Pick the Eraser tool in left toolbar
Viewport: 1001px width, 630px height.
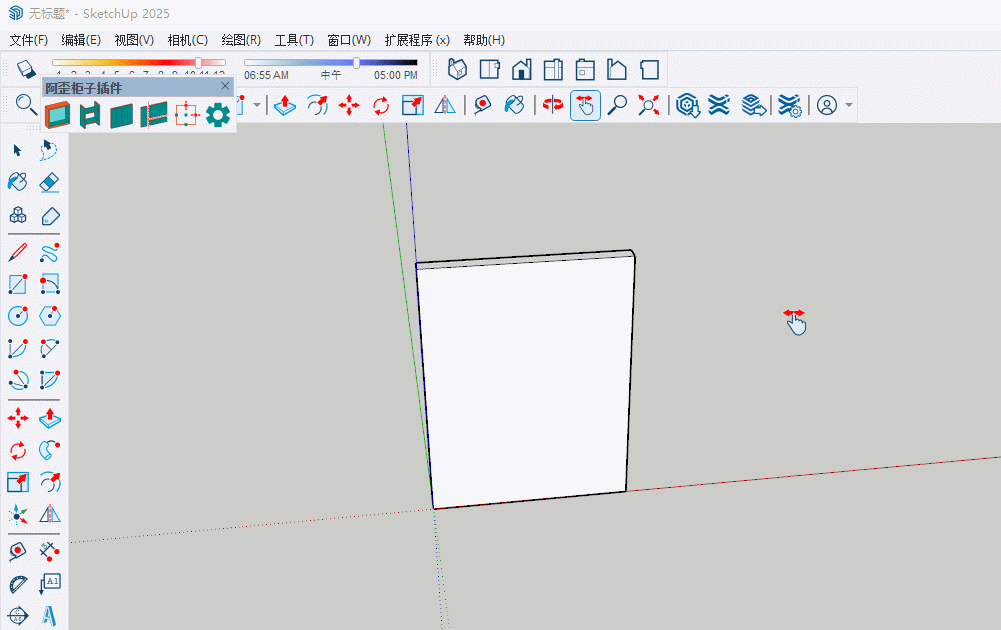(x=50, y=182)
